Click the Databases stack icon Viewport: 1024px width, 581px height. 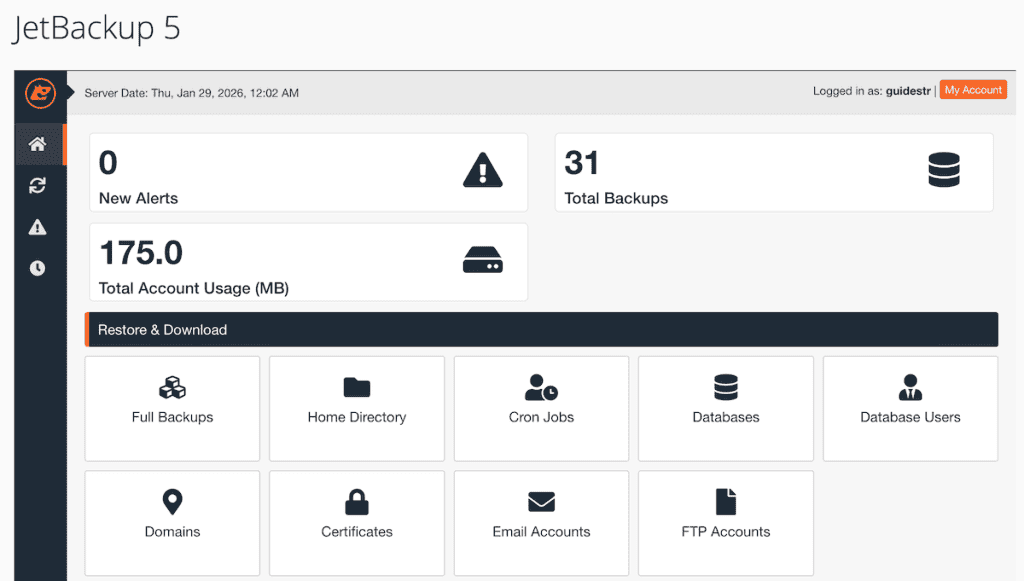click(x=726, y=387)
